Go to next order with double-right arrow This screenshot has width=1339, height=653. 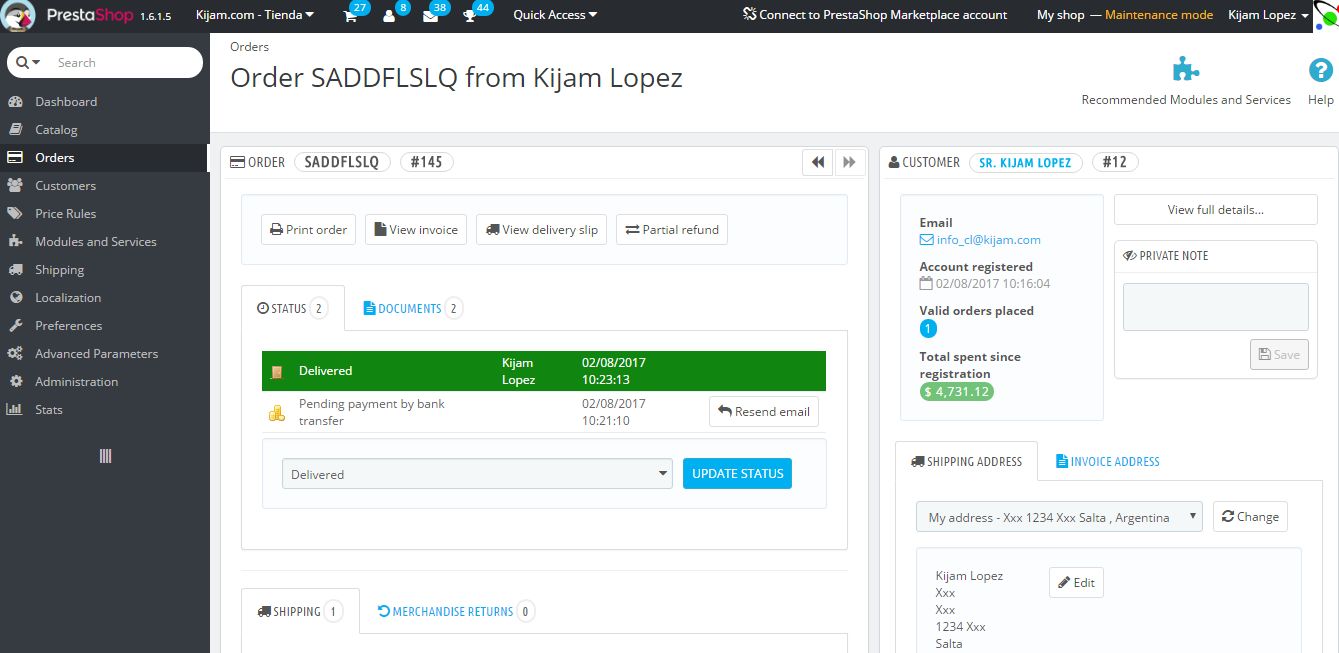[x=849, y=162]
